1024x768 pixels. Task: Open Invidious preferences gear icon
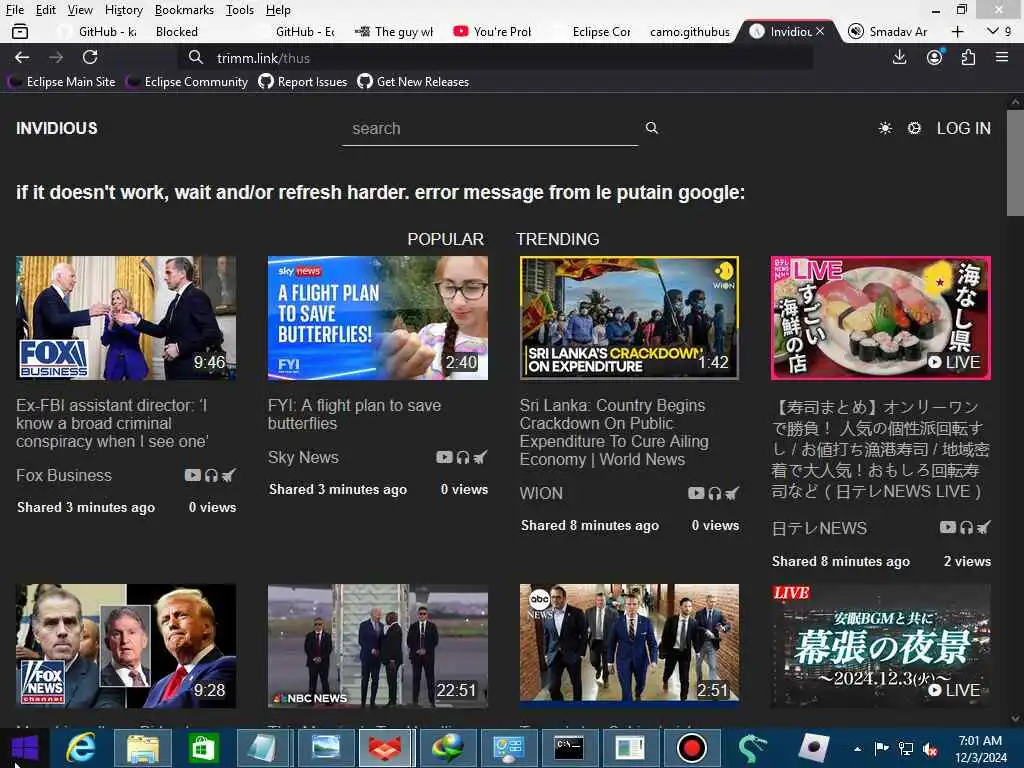(914, 128)
